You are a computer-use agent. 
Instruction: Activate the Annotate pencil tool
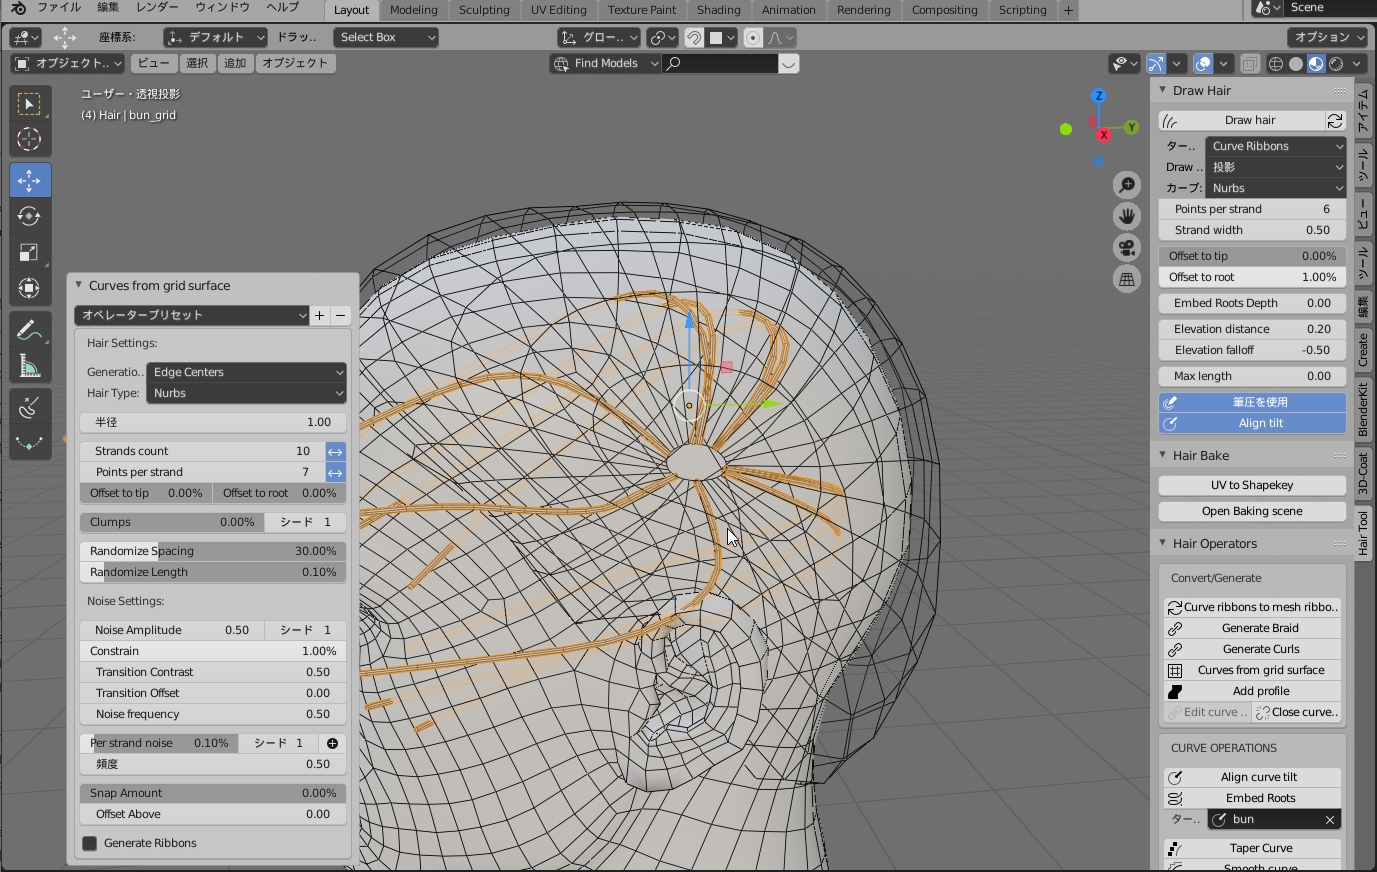[29, 330]
